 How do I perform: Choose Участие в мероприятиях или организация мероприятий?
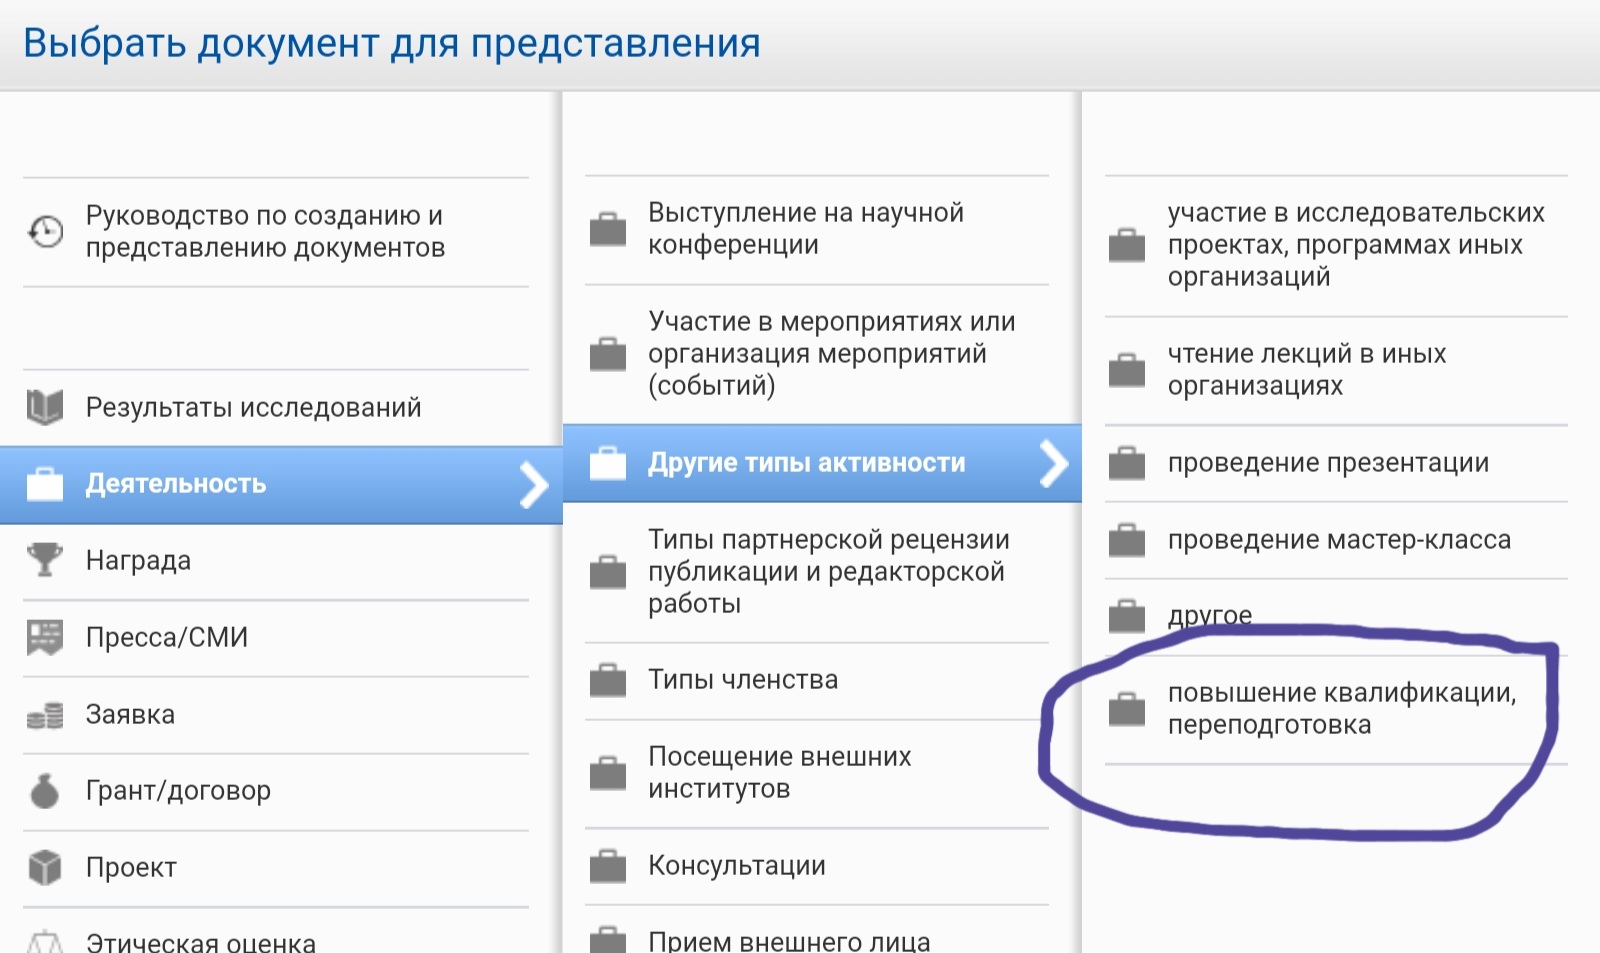[817, 354]
